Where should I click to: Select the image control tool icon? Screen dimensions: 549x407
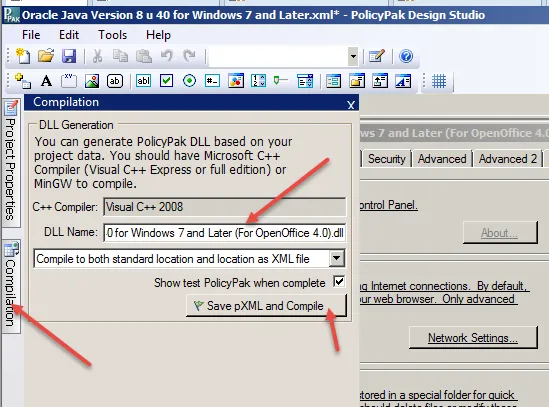click(x=92, y=81)
